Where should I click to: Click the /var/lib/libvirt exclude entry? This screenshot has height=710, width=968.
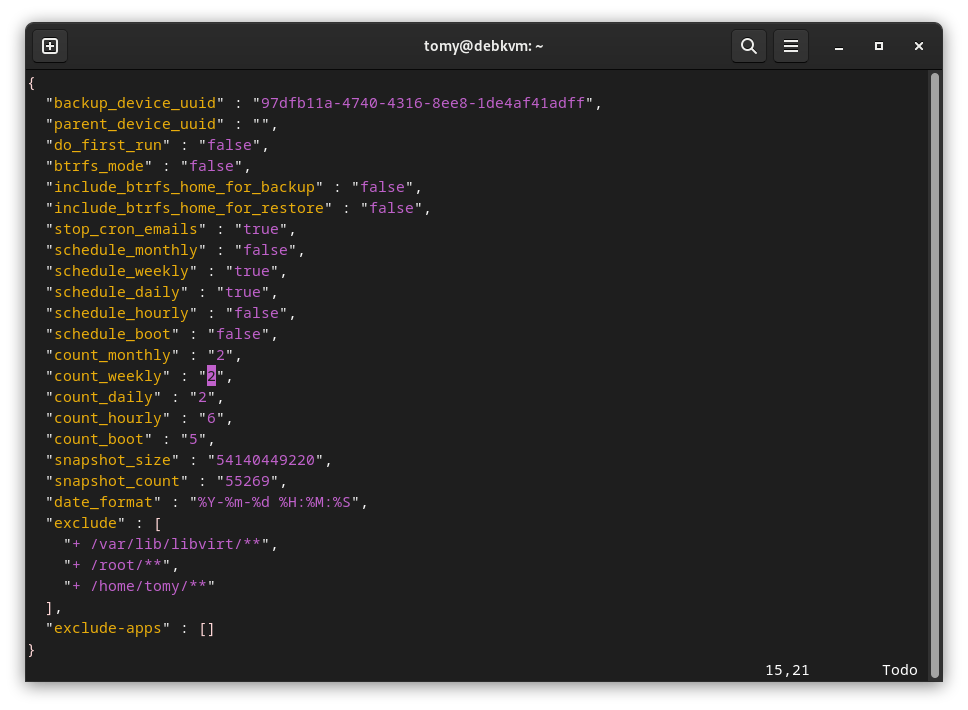(170, 544)
